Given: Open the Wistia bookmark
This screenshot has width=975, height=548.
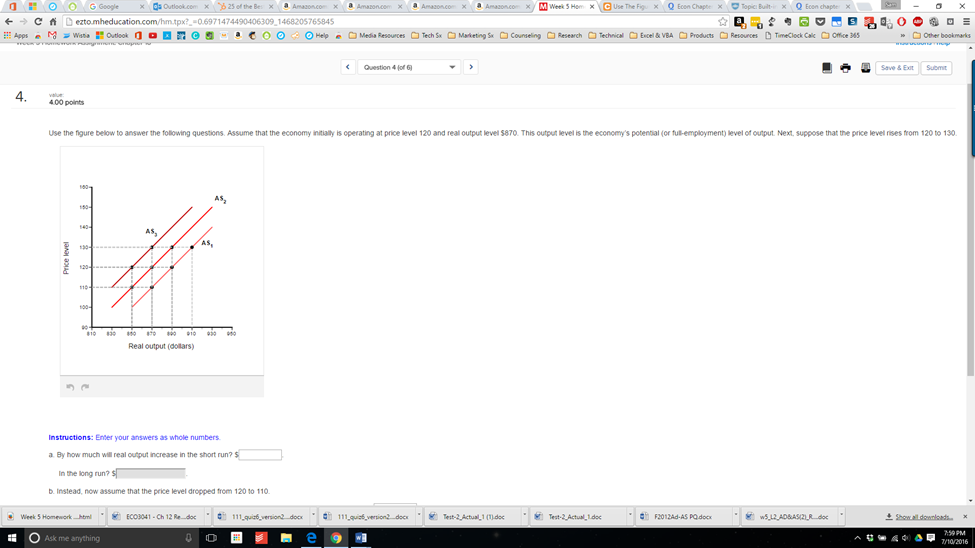Looking at the screenshot, I should click(x=76, y=35).
